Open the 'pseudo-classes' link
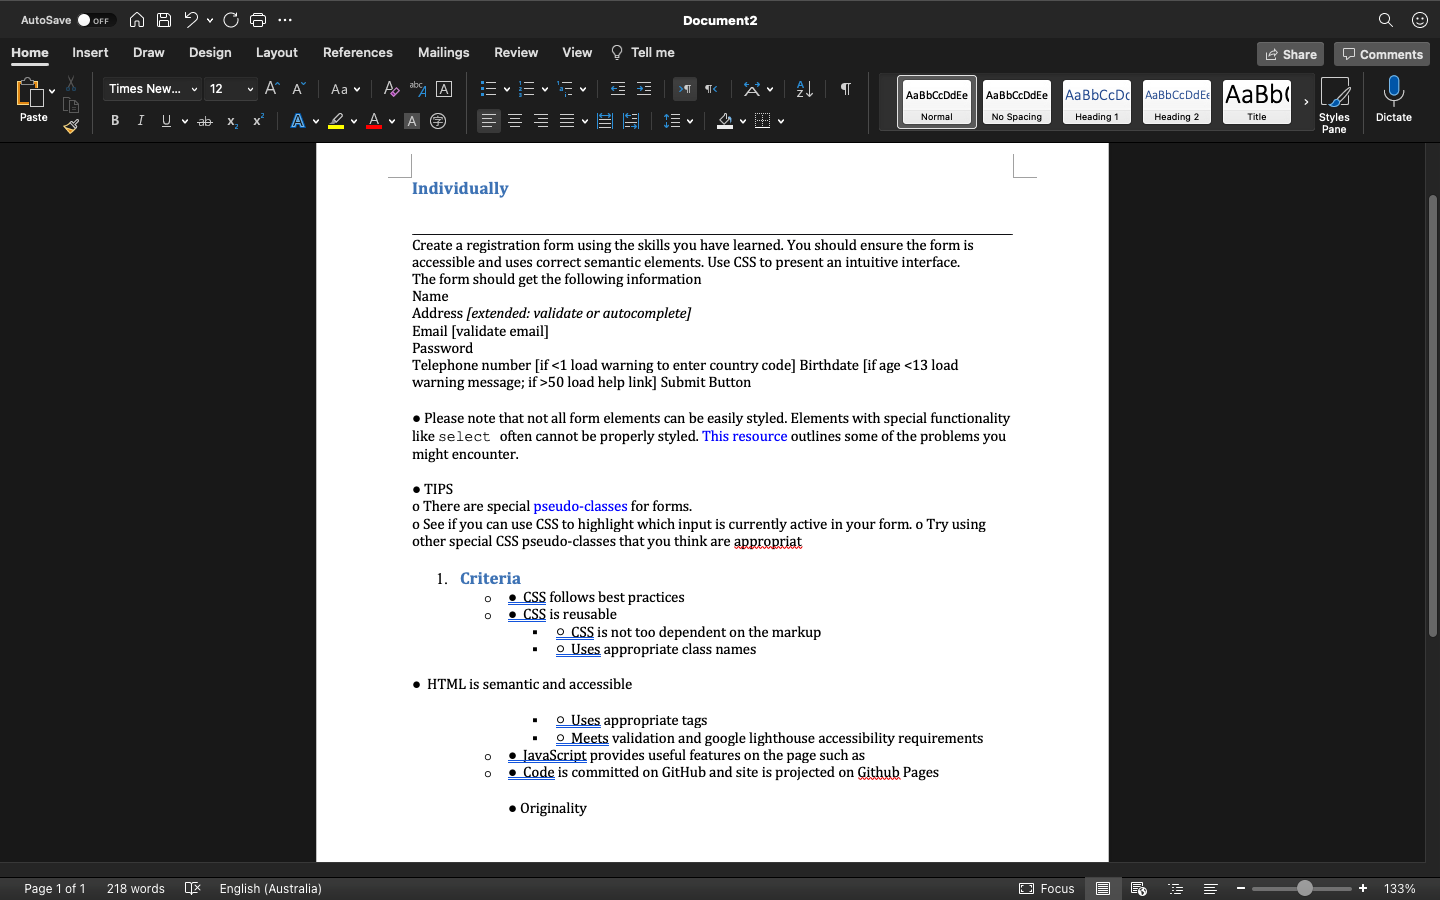The width and height of the screenshot is (1440, 900). (x=580, y=506)
